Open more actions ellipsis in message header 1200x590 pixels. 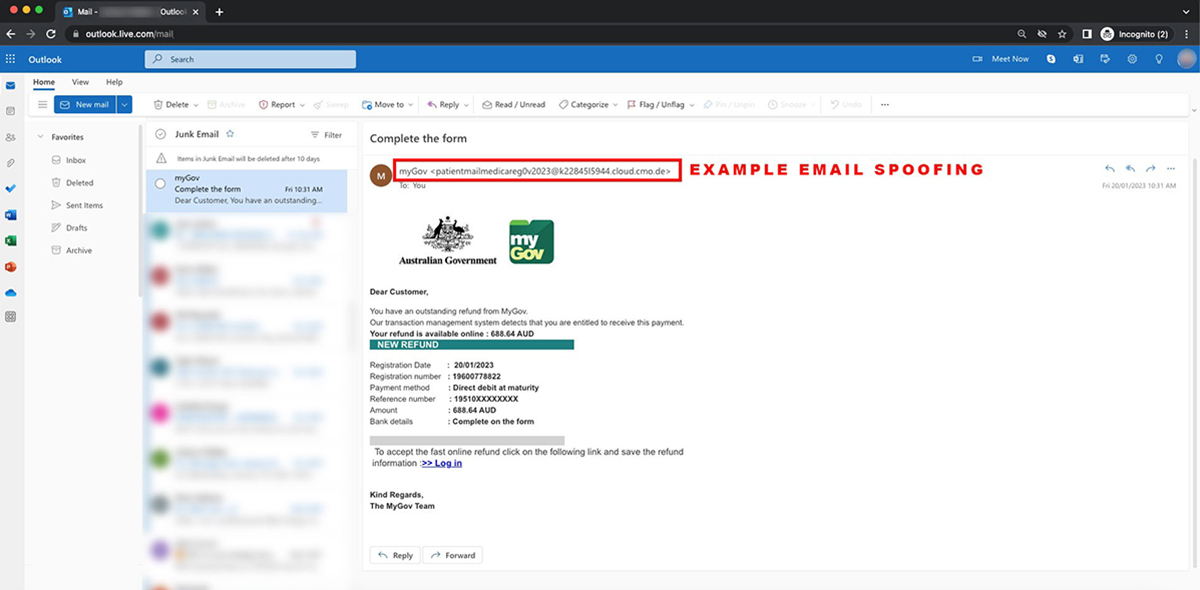coord(1171,169)
